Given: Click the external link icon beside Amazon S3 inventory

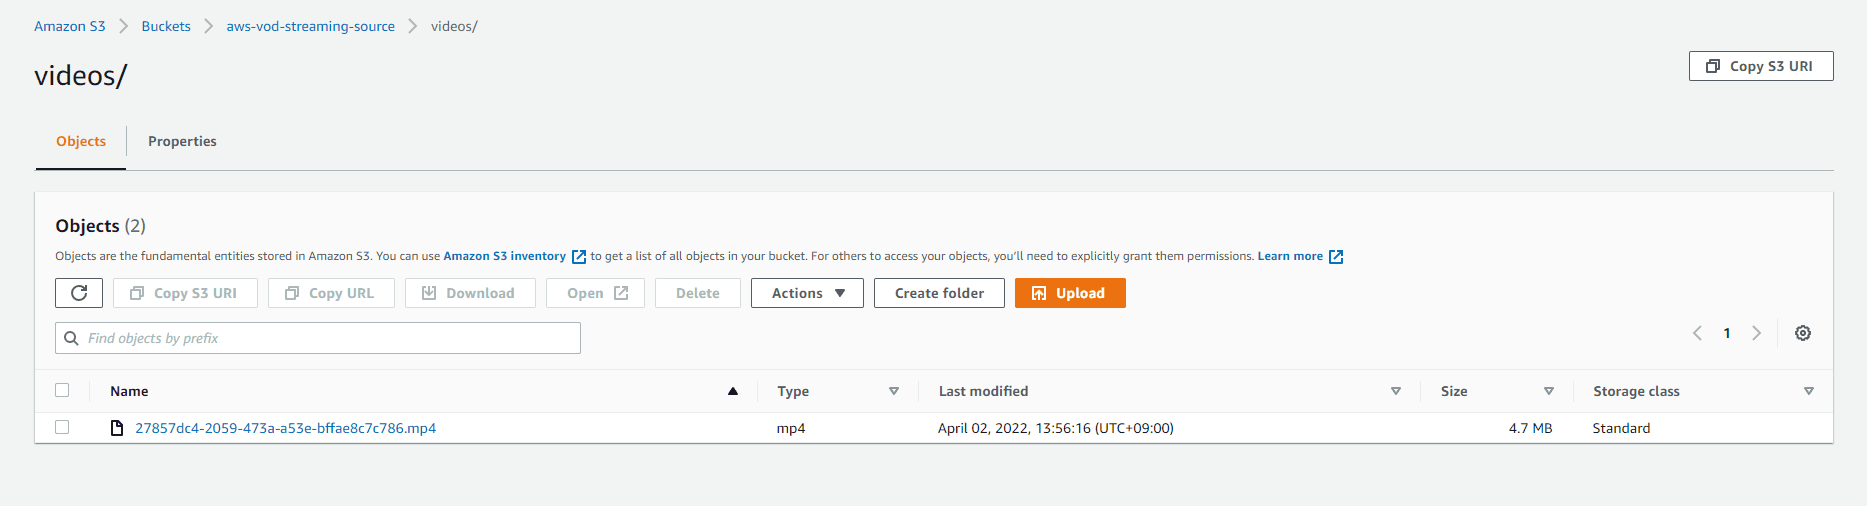Looking at the screenshot, I should coord(578,257).
